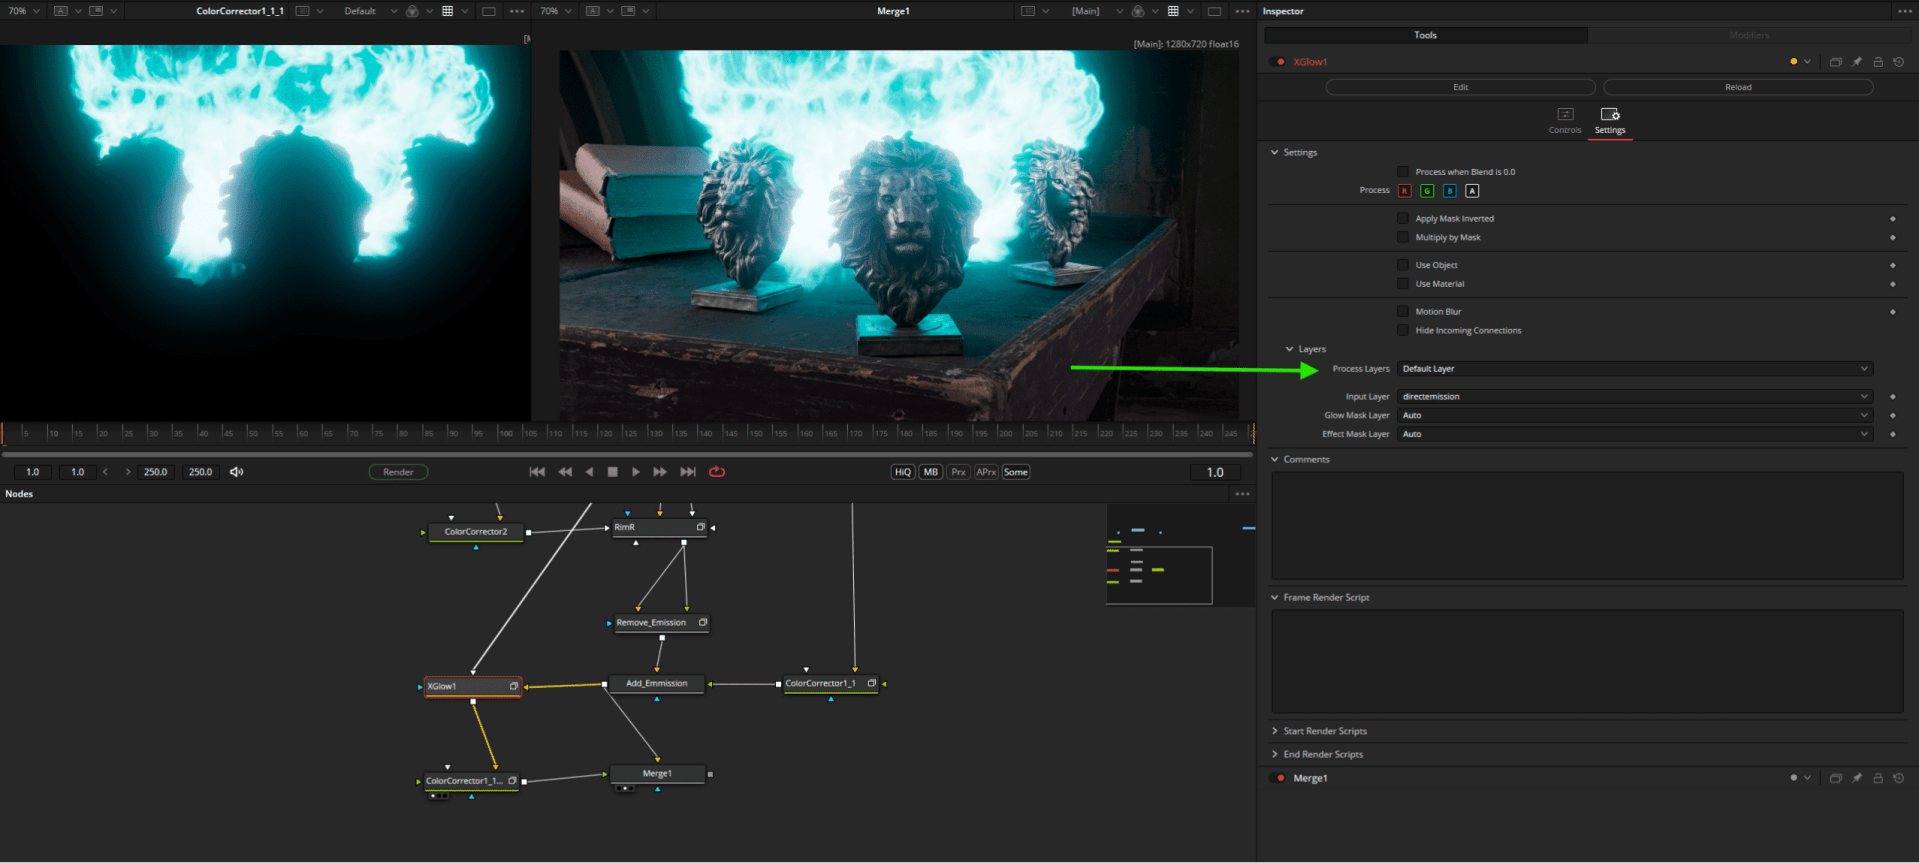Toggle single viewer layout icon in Merge1 viewer
The width and height of the screenshot is (1919, 863).
point(1215,11)
